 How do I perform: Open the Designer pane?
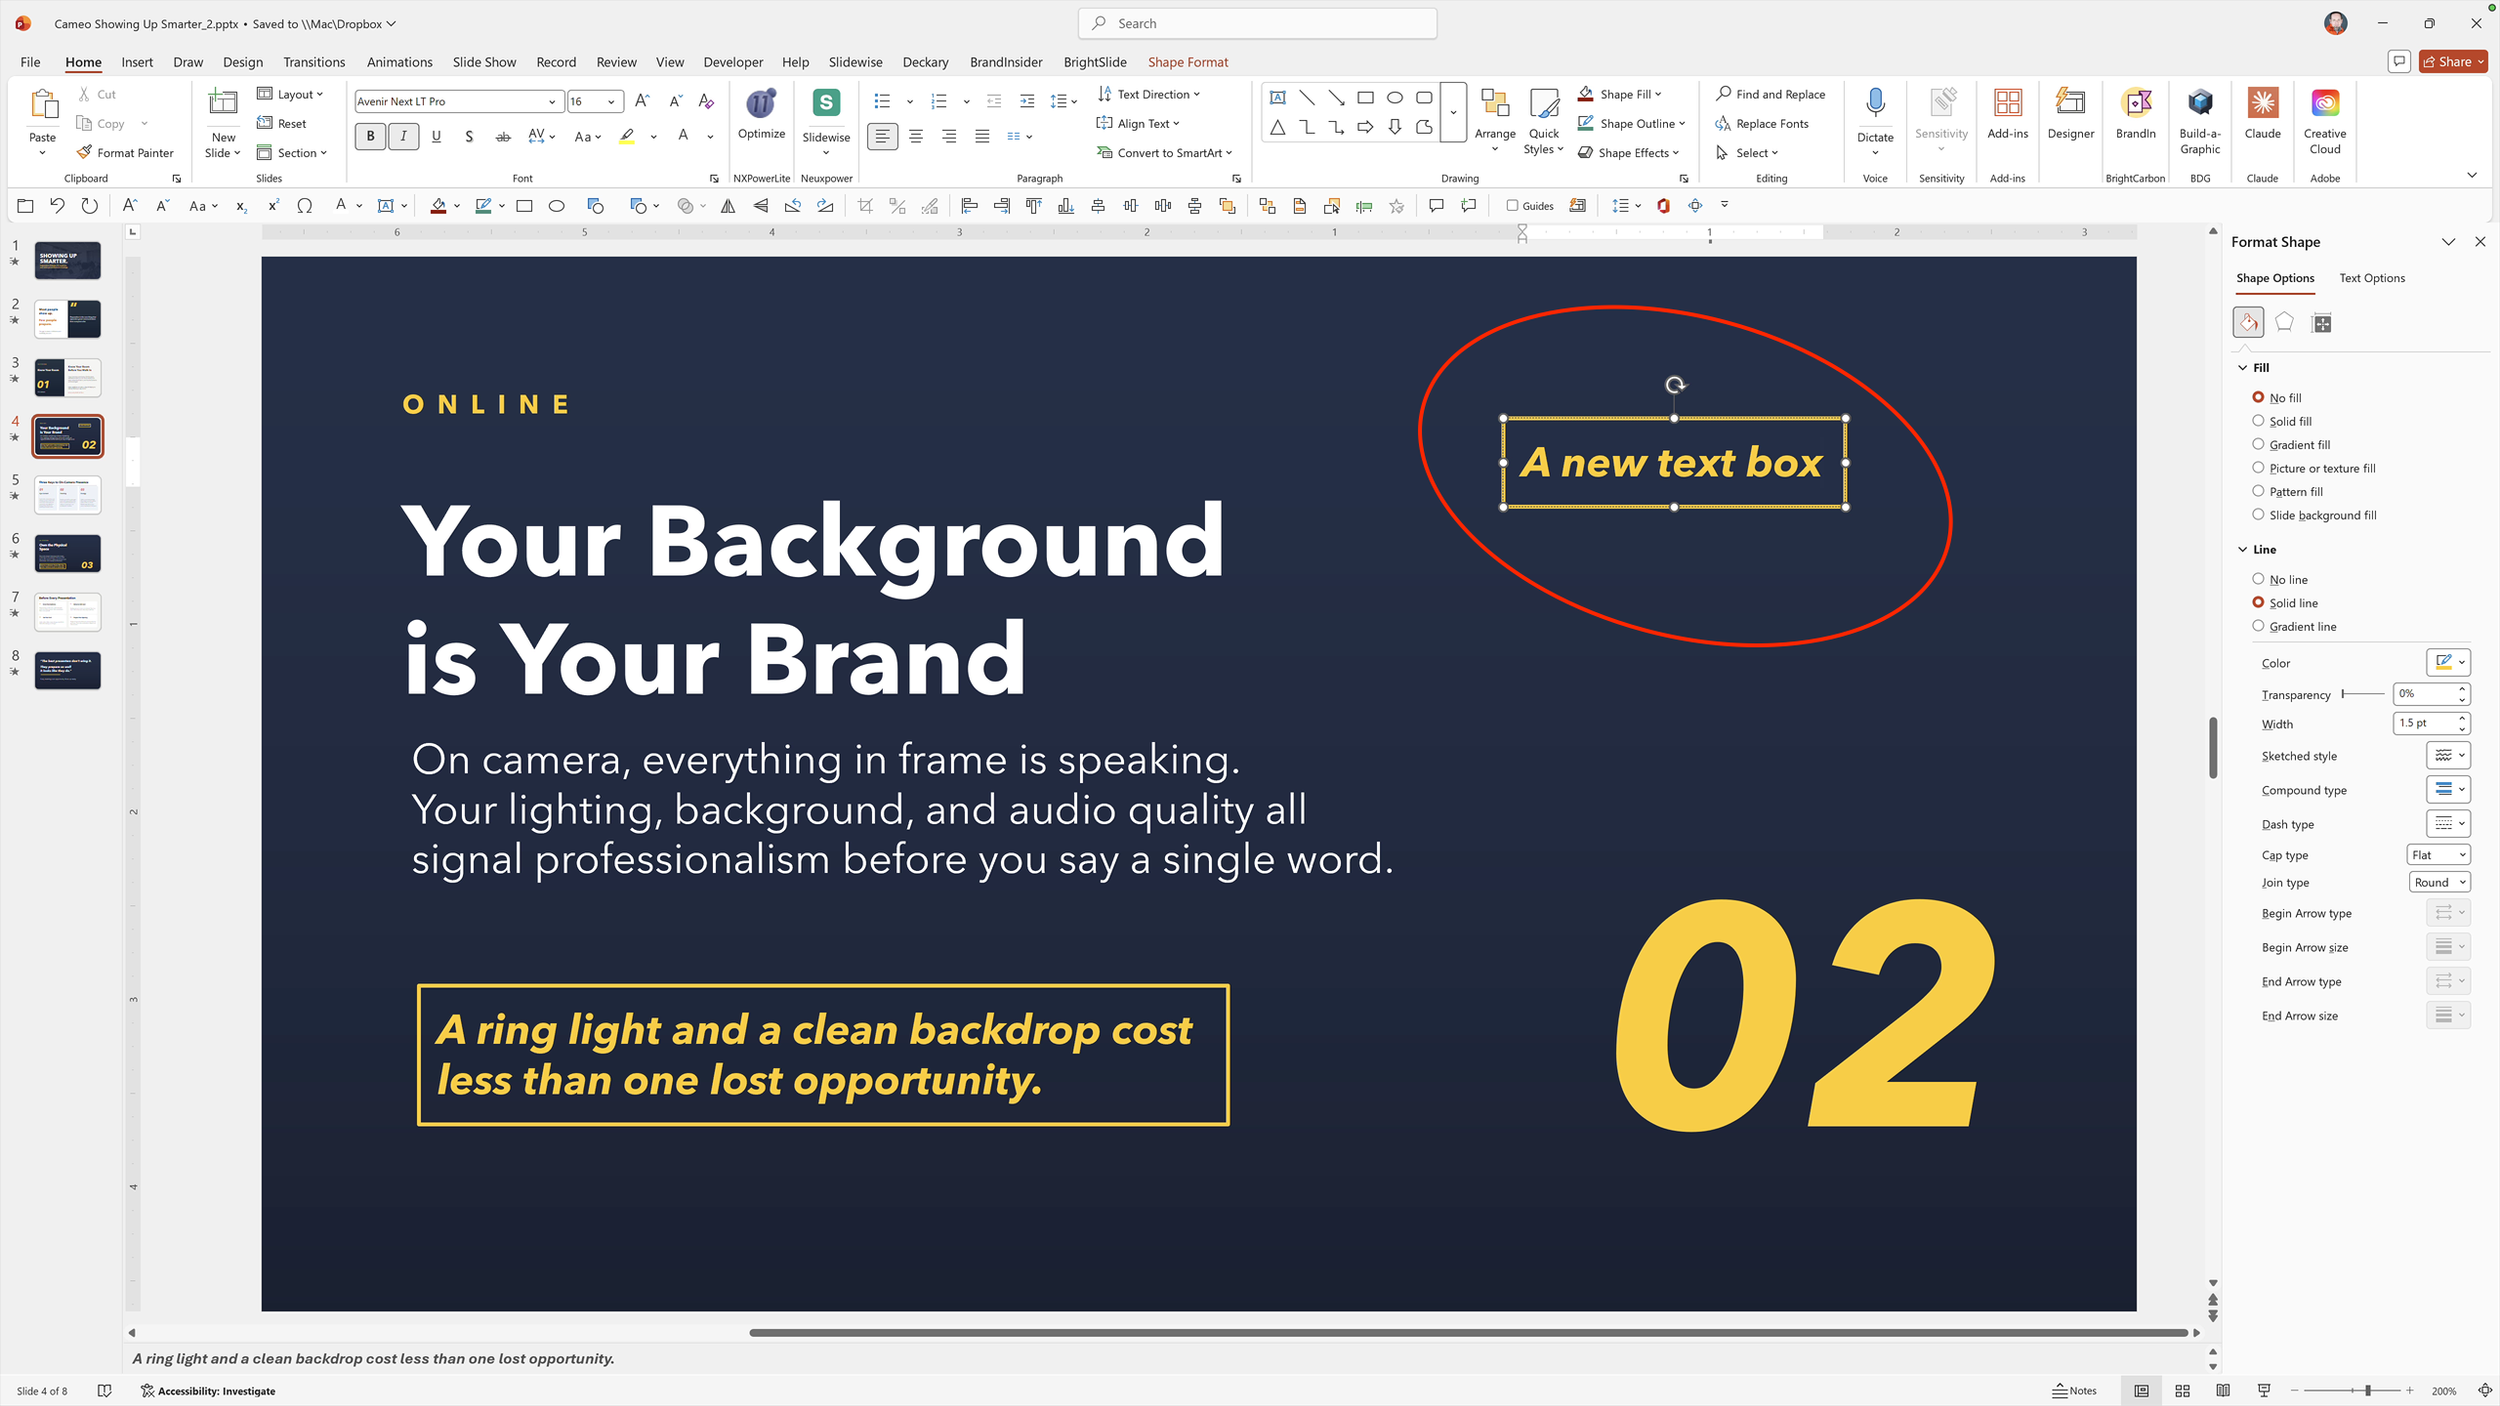2070,114
